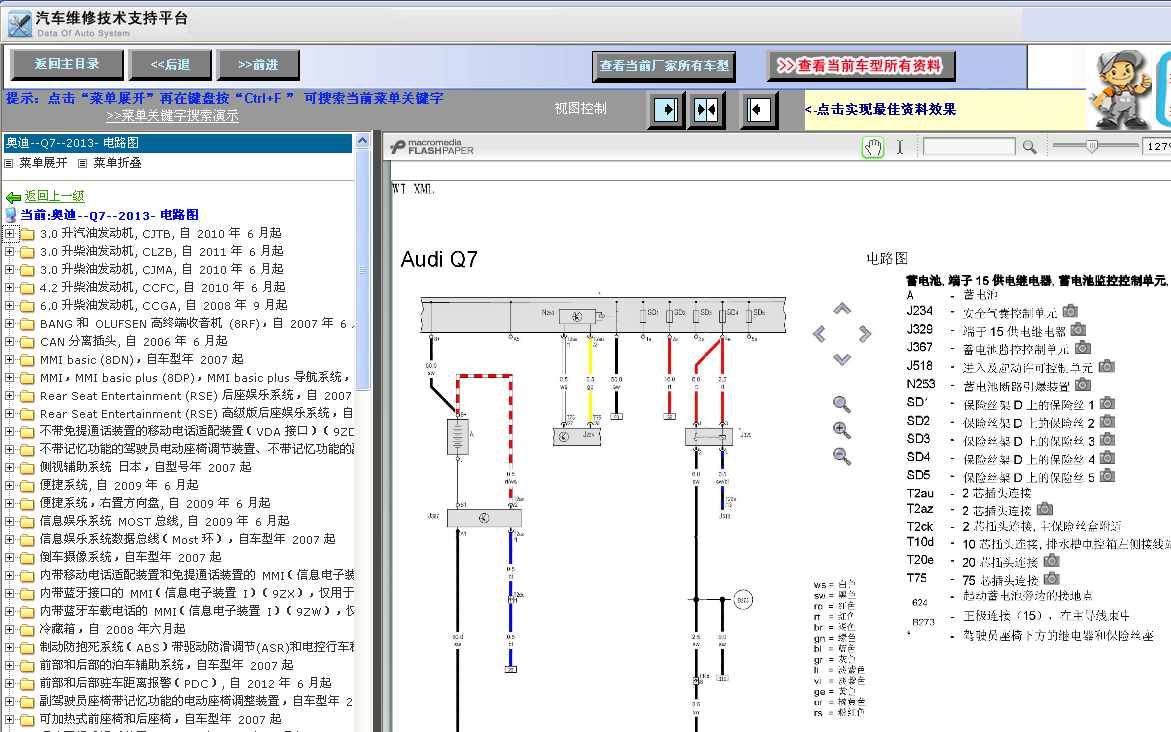Image resolution: width=1171 pixels, height=732 pixels.
Task: Select the text selection cursor tool
Action: pos(899,147)
